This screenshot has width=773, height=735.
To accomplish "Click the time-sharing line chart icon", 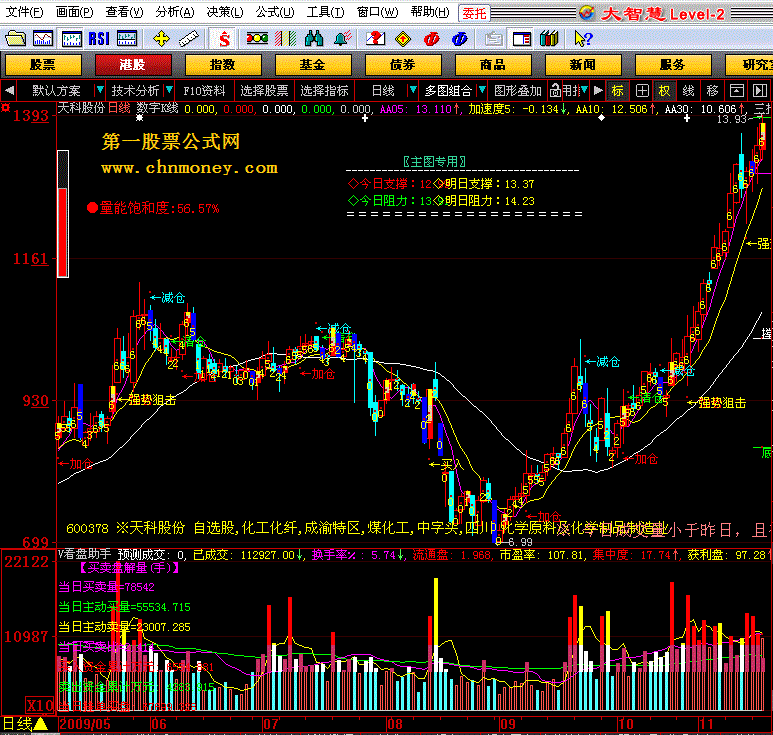I will click(43, 38).
